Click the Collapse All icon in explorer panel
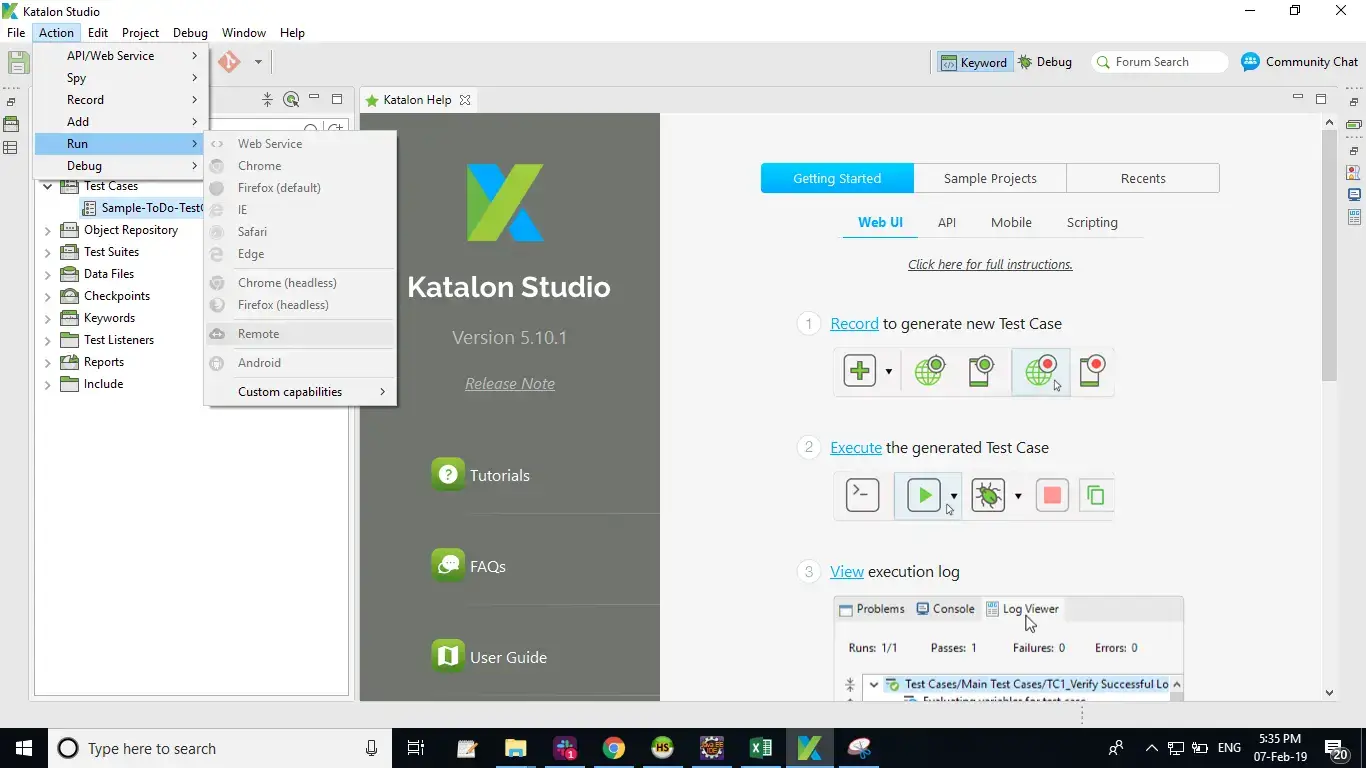1366x768 pixels. [x=267, y=99]
